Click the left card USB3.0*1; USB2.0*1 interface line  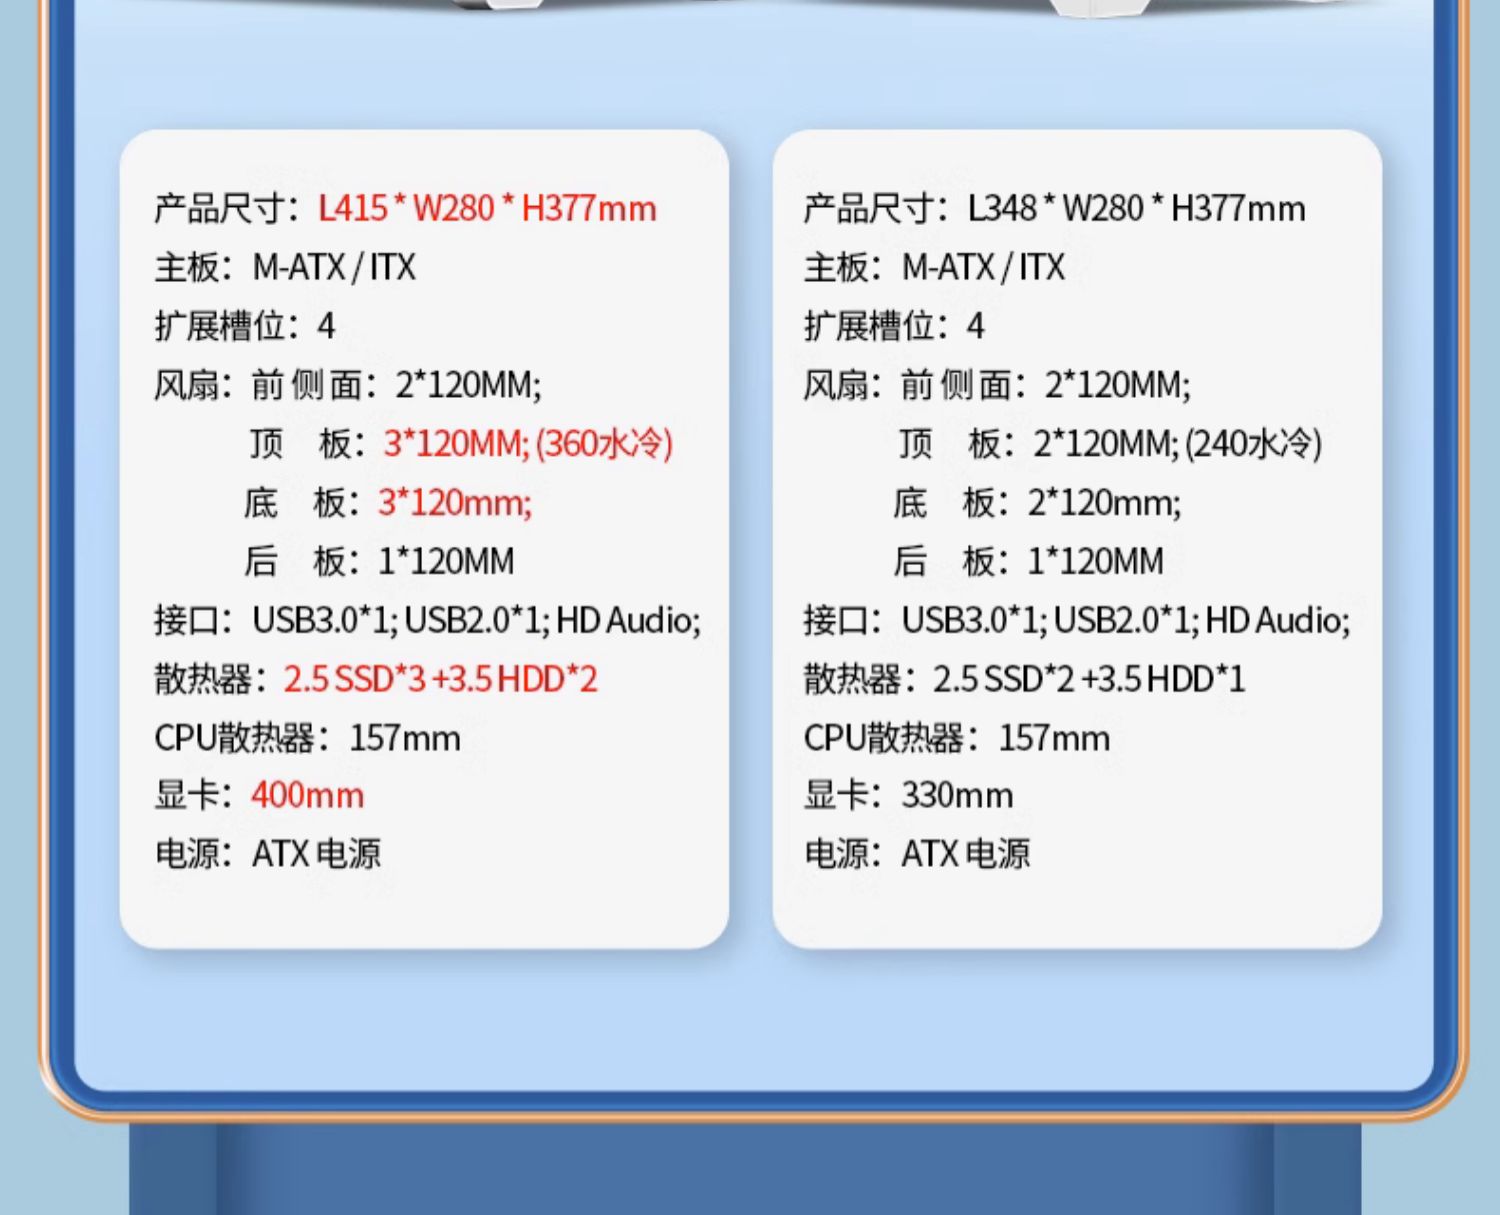tap(428, 621)
